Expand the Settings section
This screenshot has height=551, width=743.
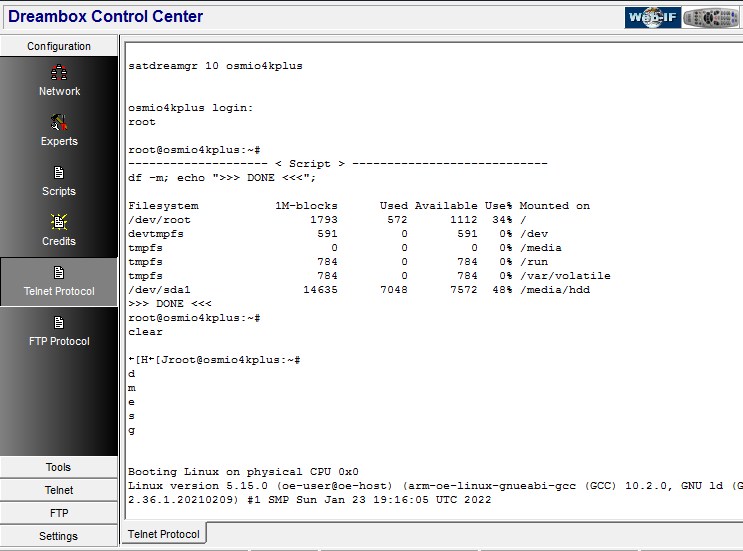(59, 536)
